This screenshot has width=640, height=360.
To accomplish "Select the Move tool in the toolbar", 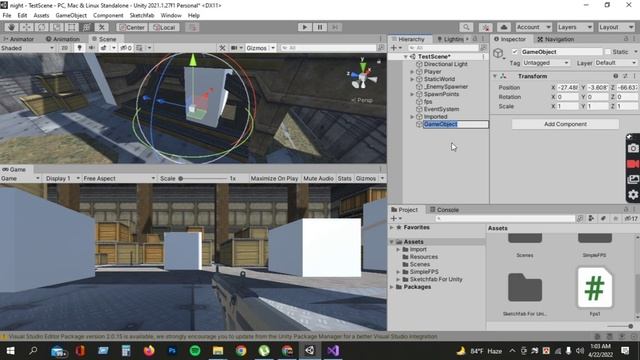I will click(x=27, y=27).
